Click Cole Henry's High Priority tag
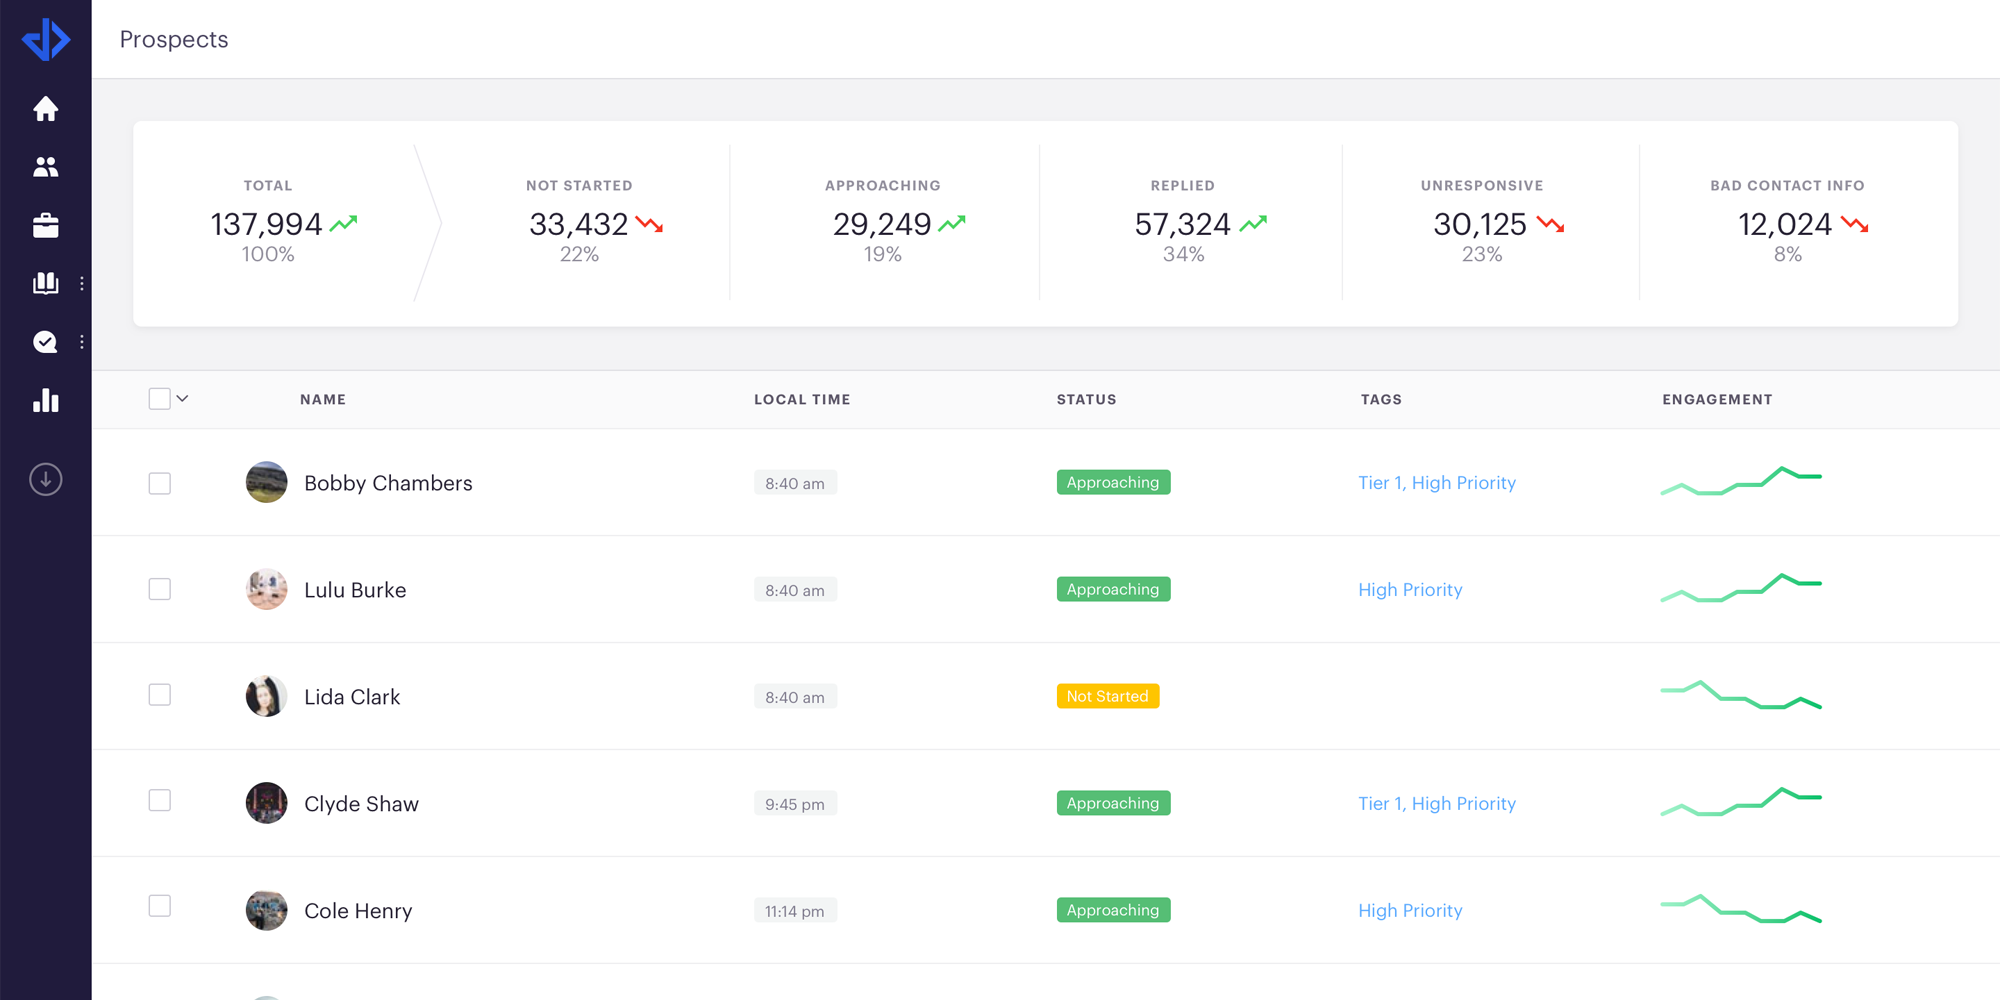The height and width of the screenshot is (1000, 2000). pyautogui.click(x=1410, y=911)
